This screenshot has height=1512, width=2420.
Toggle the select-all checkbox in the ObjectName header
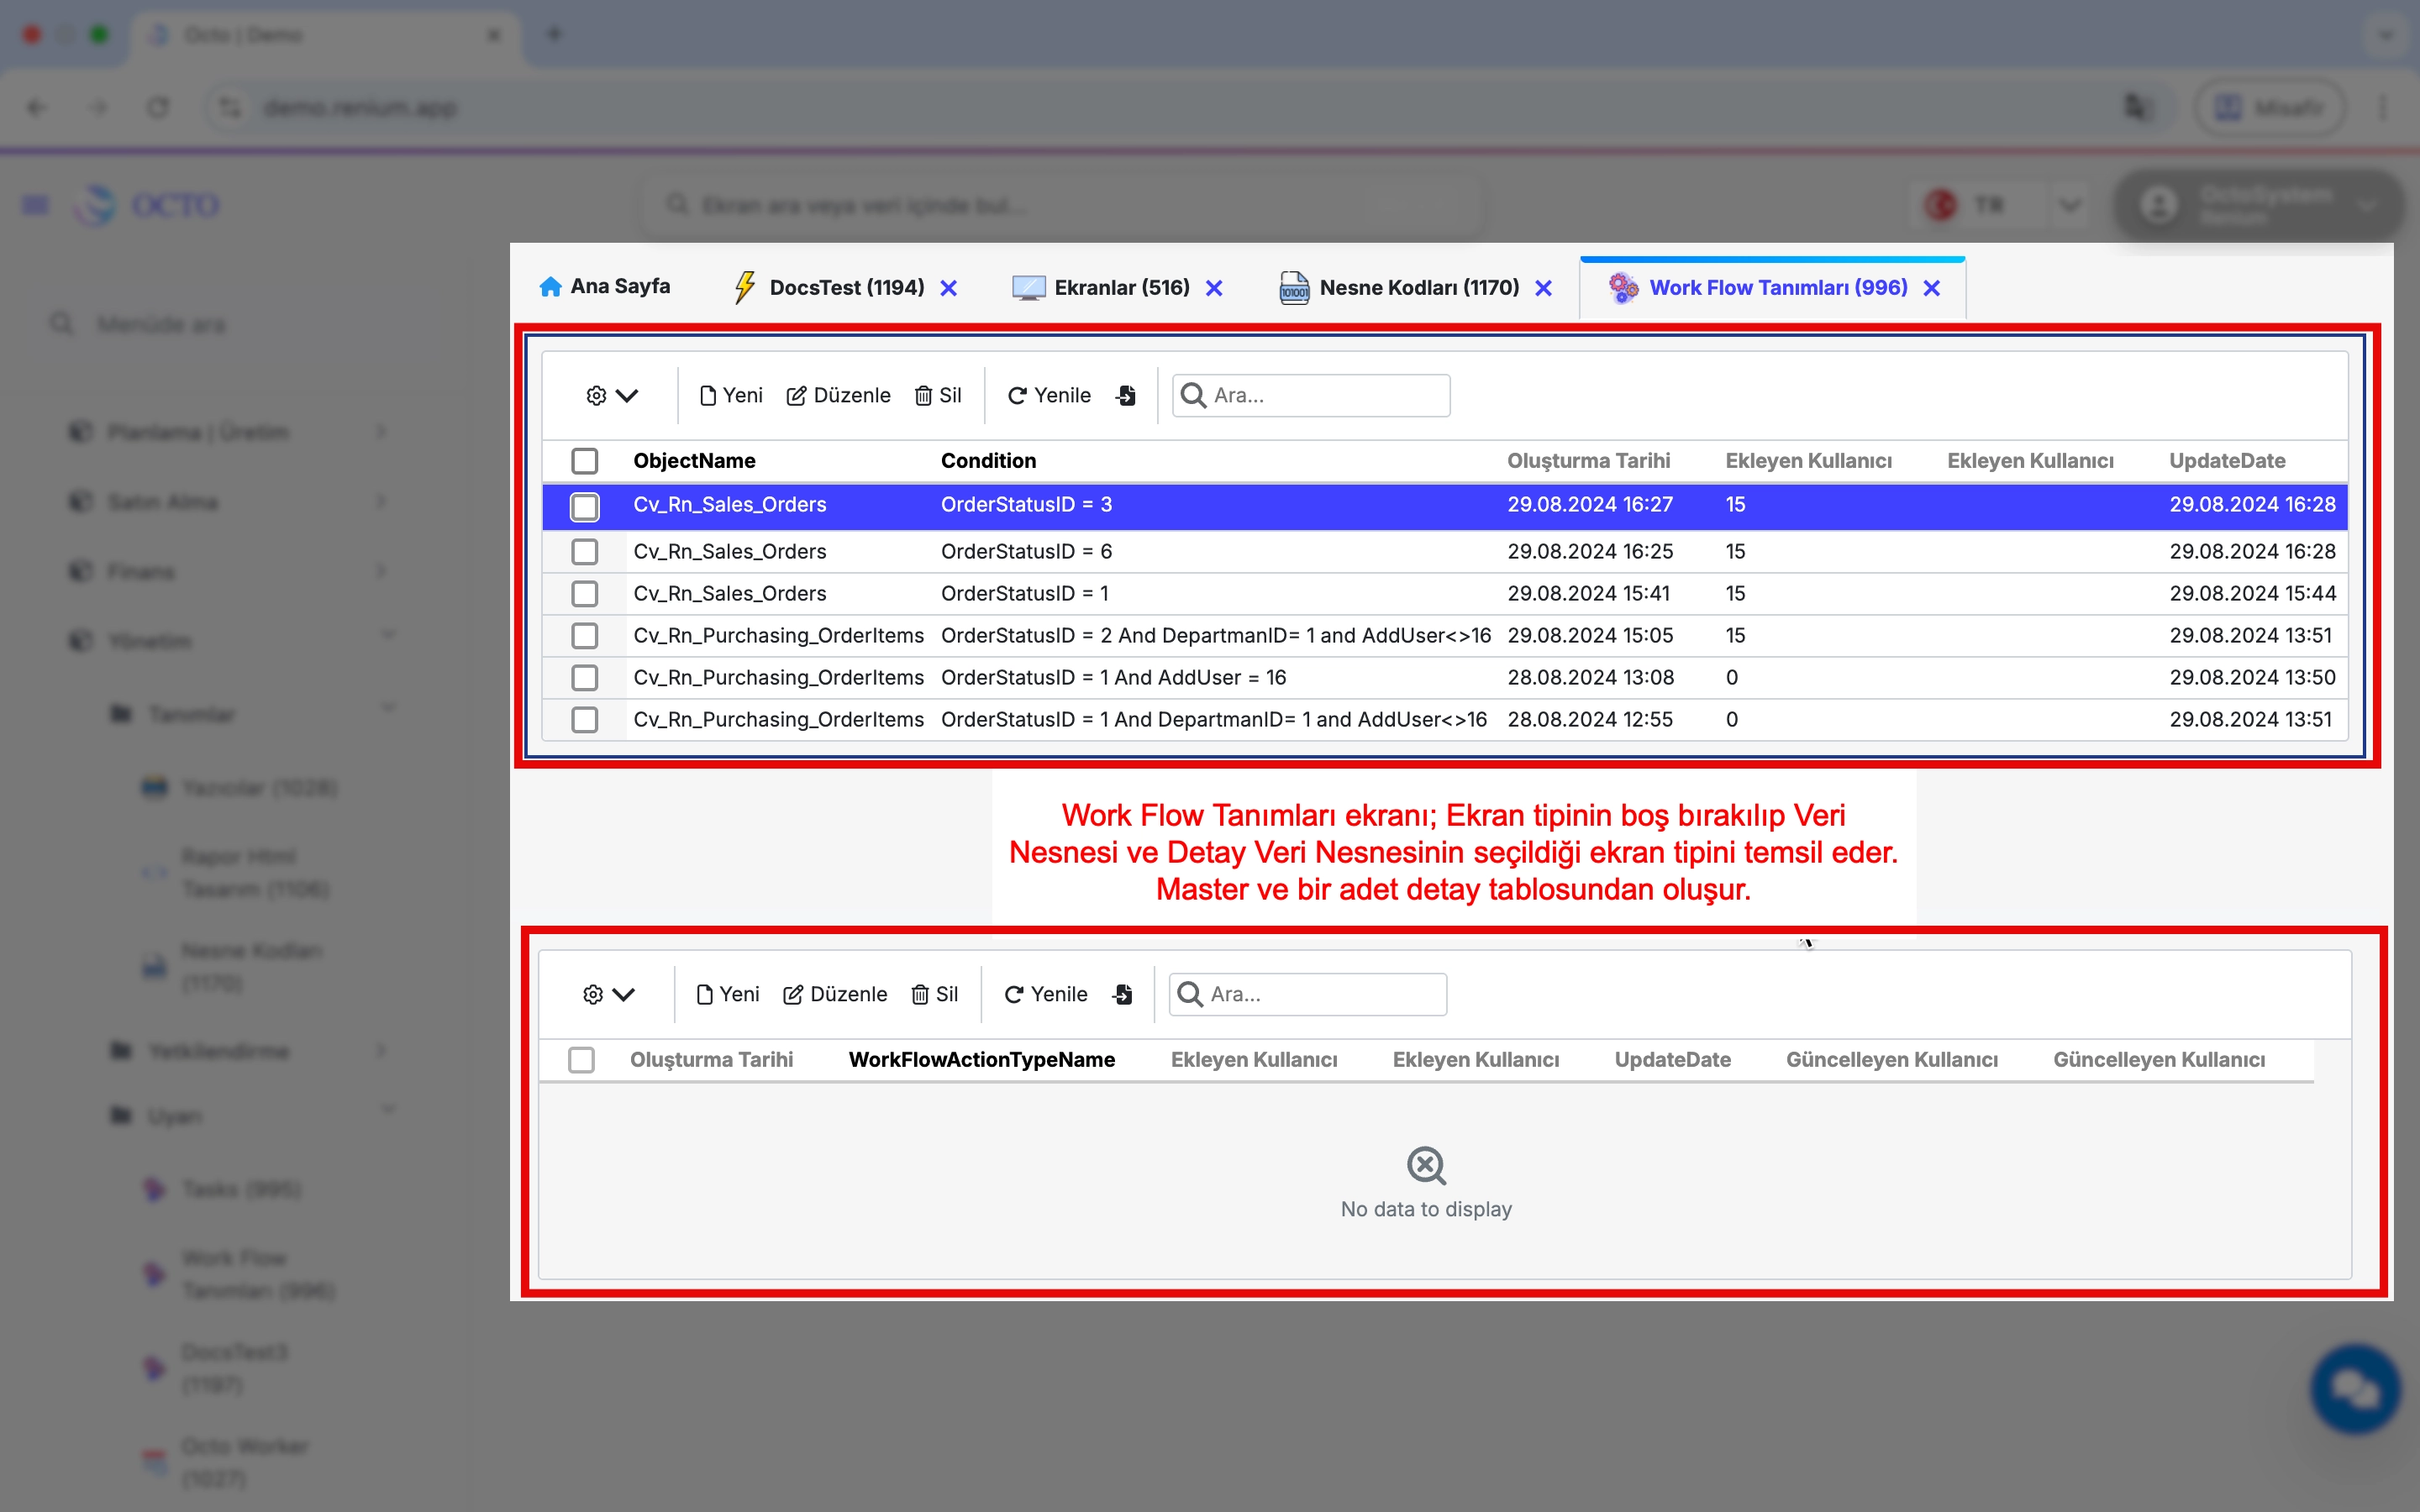pyautogui.click(x=585, y=461)
